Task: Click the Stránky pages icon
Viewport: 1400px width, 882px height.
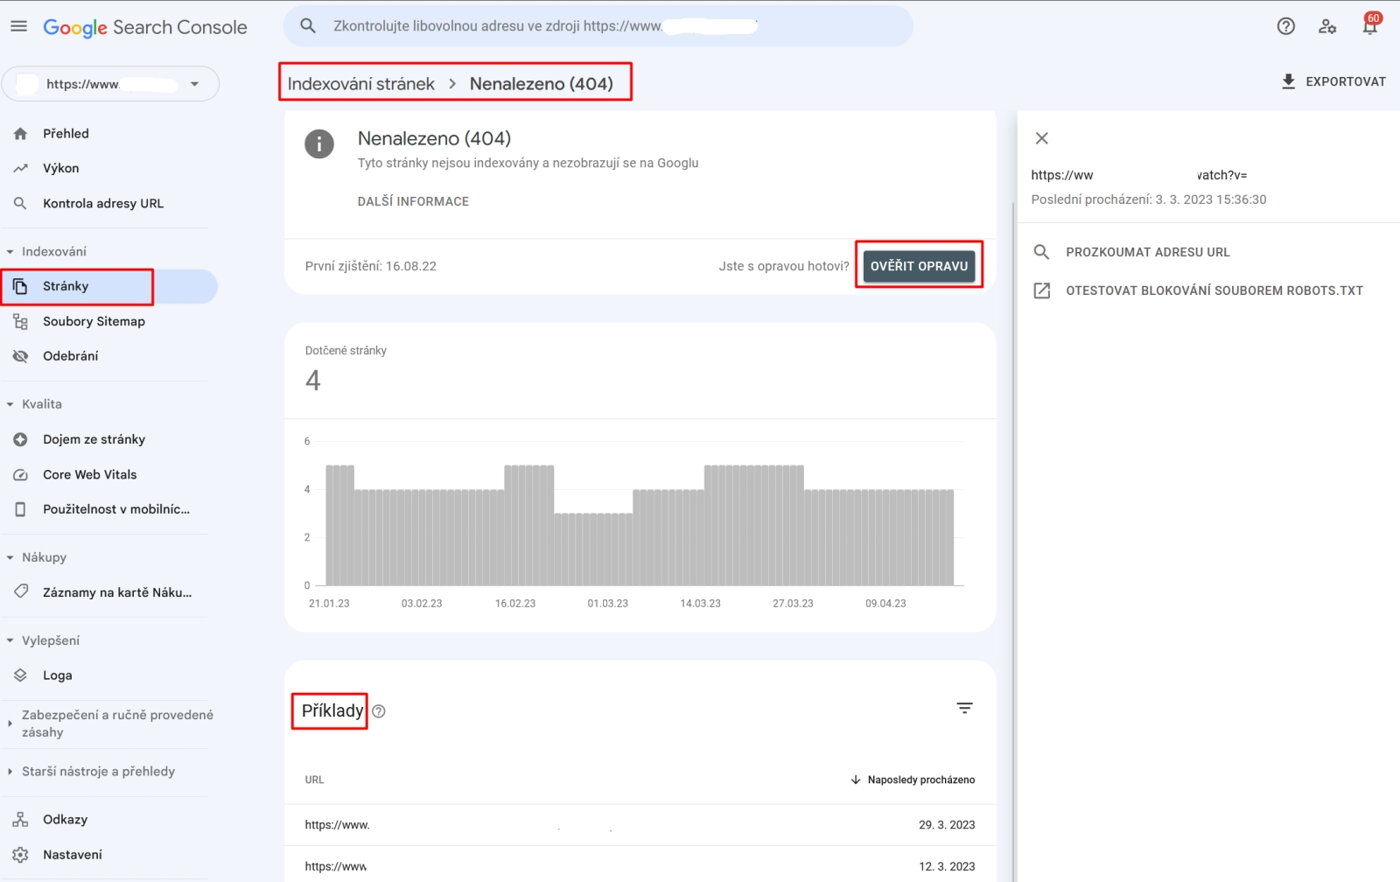Action: coord(20,286)
